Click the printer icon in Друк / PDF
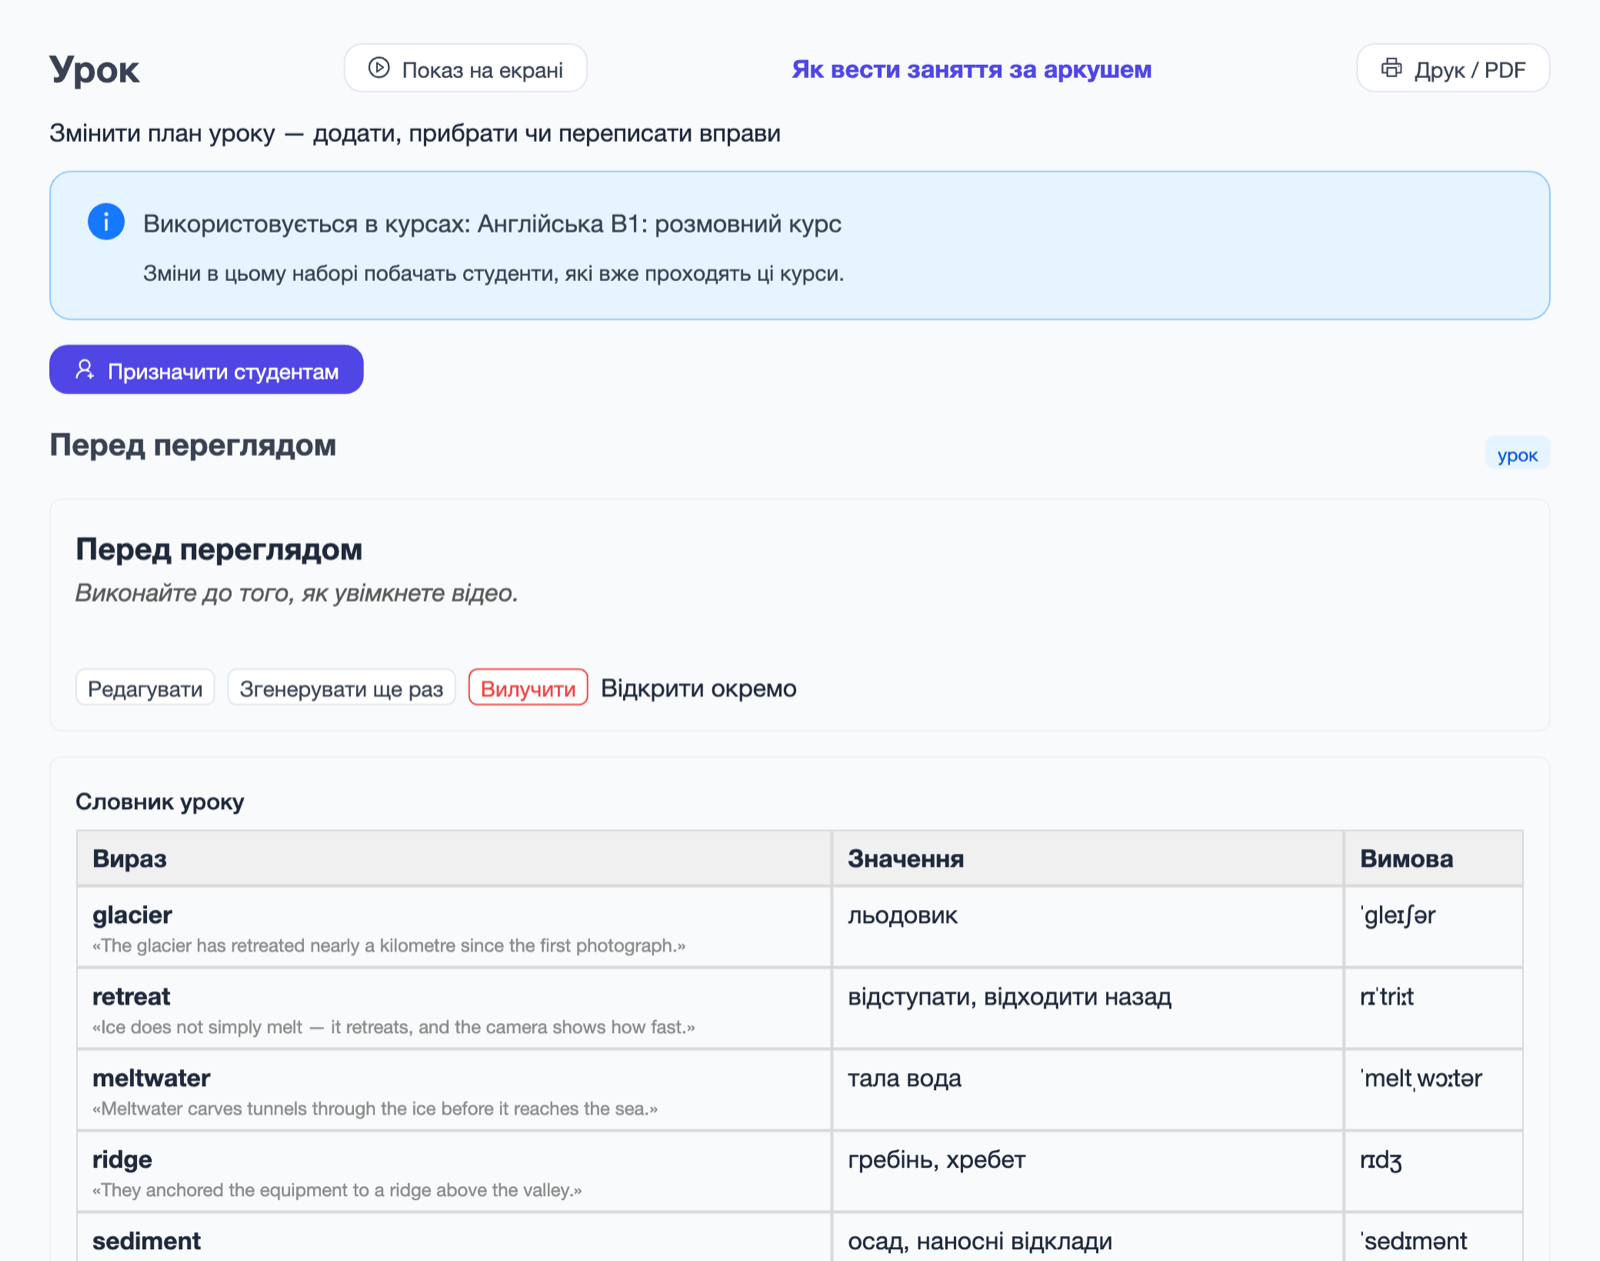Screen dimensions: 1600x1261 tap(1391, 68)
